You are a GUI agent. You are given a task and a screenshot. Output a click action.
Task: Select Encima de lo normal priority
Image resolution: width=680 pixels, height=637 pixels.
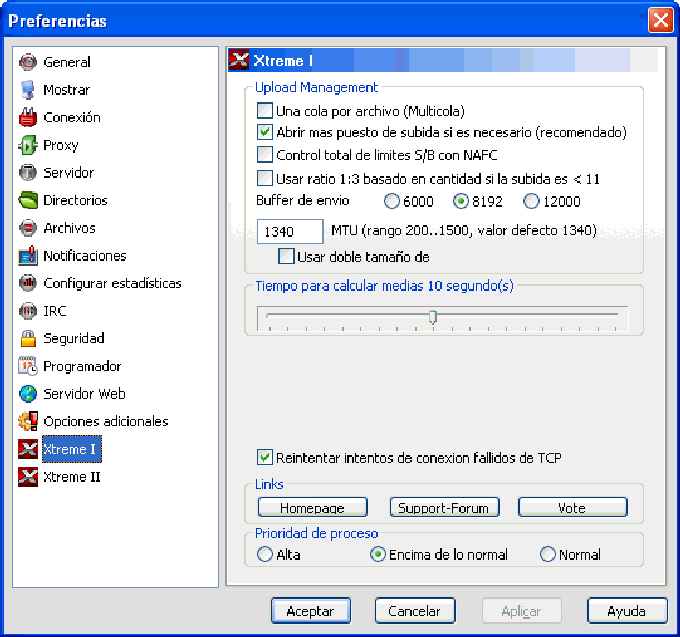pyautogui.click(x=378, y=554)
